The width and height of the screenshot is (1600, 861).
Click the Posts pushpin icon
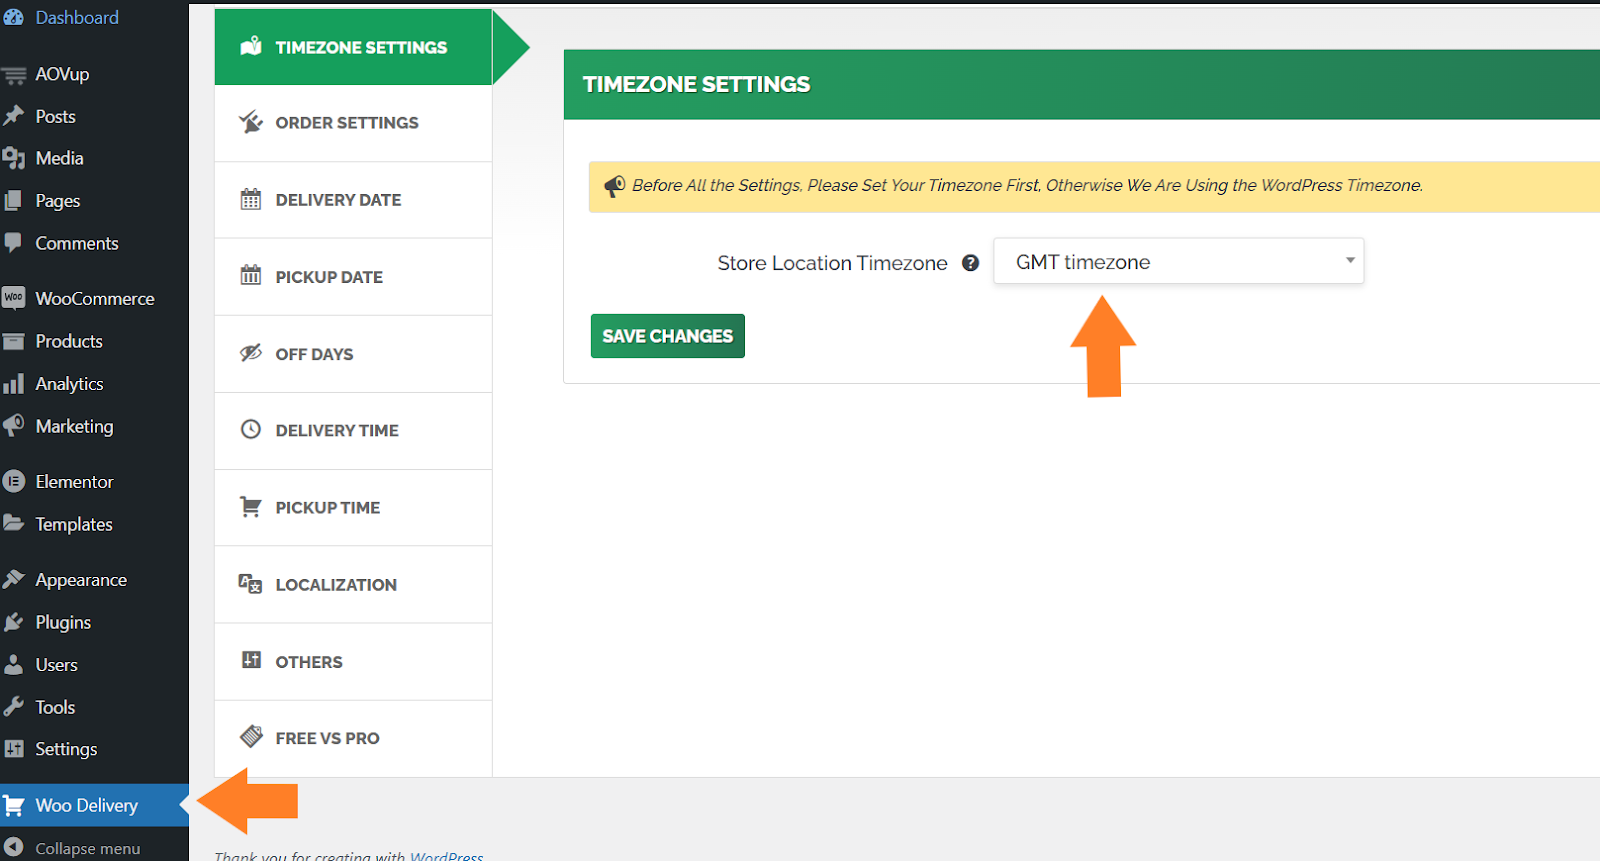13,116
